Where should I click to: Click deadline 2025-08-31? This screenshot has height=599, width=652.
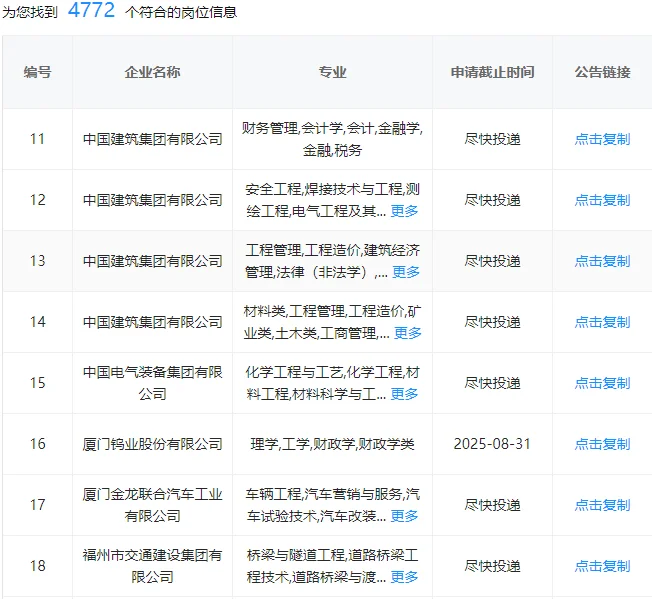pos(492,444)
